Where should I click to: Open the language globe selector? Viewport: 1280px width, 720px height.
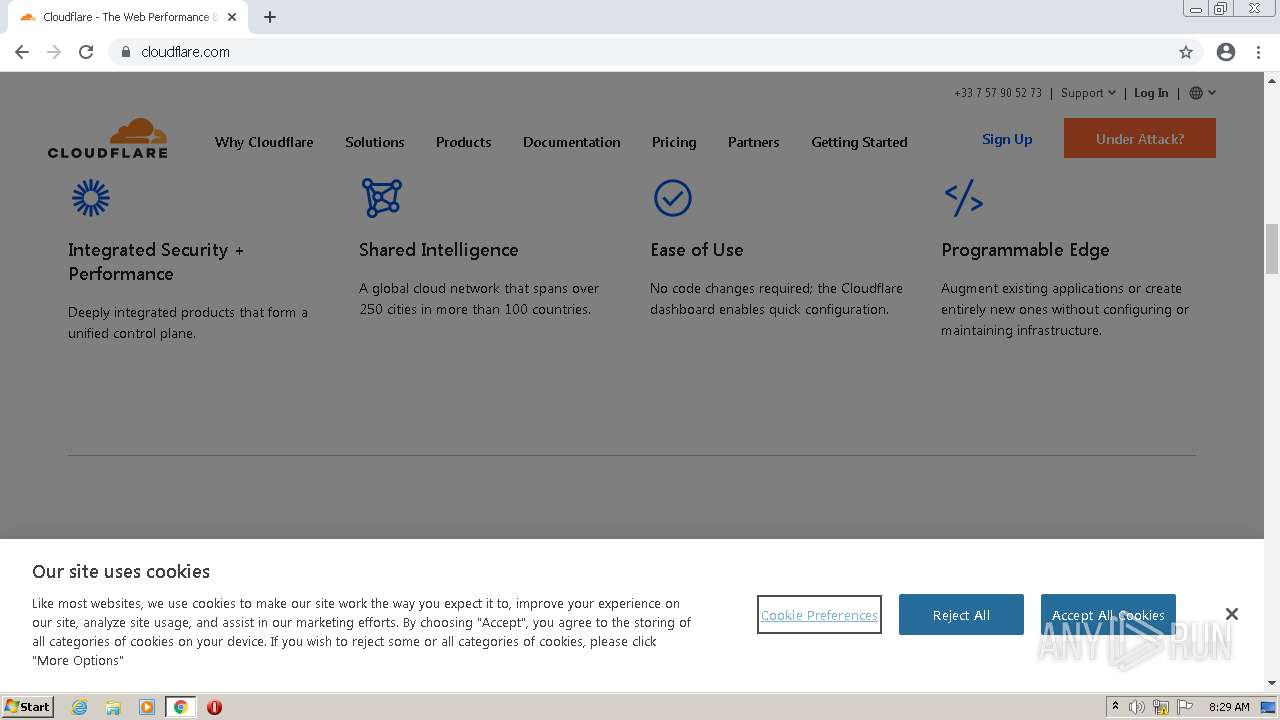[x=1202, y=93]
